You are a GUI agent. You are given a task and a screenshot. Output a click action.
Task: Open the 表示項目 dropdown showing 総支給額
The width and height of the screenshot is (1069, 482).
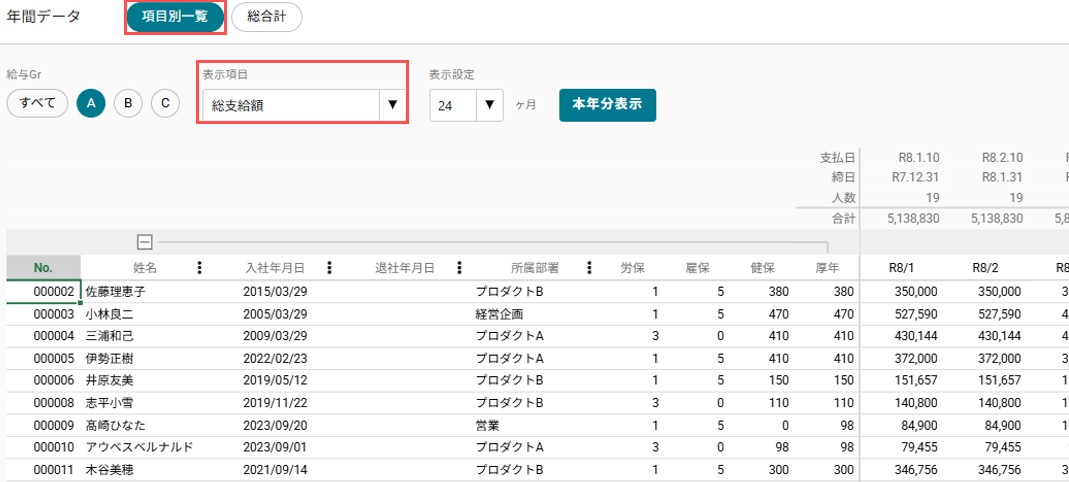coord(303,105)
